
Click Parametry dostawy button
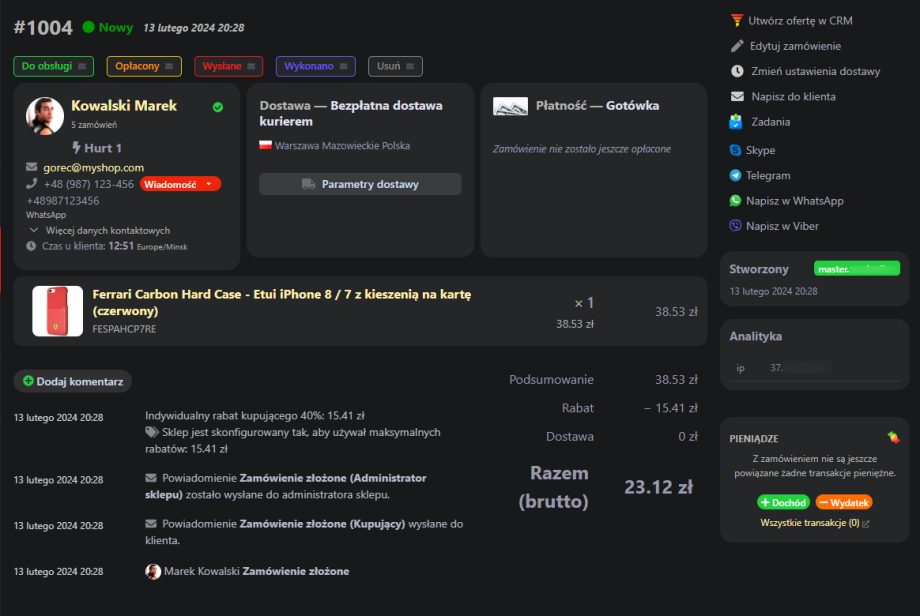pos(360,184)
